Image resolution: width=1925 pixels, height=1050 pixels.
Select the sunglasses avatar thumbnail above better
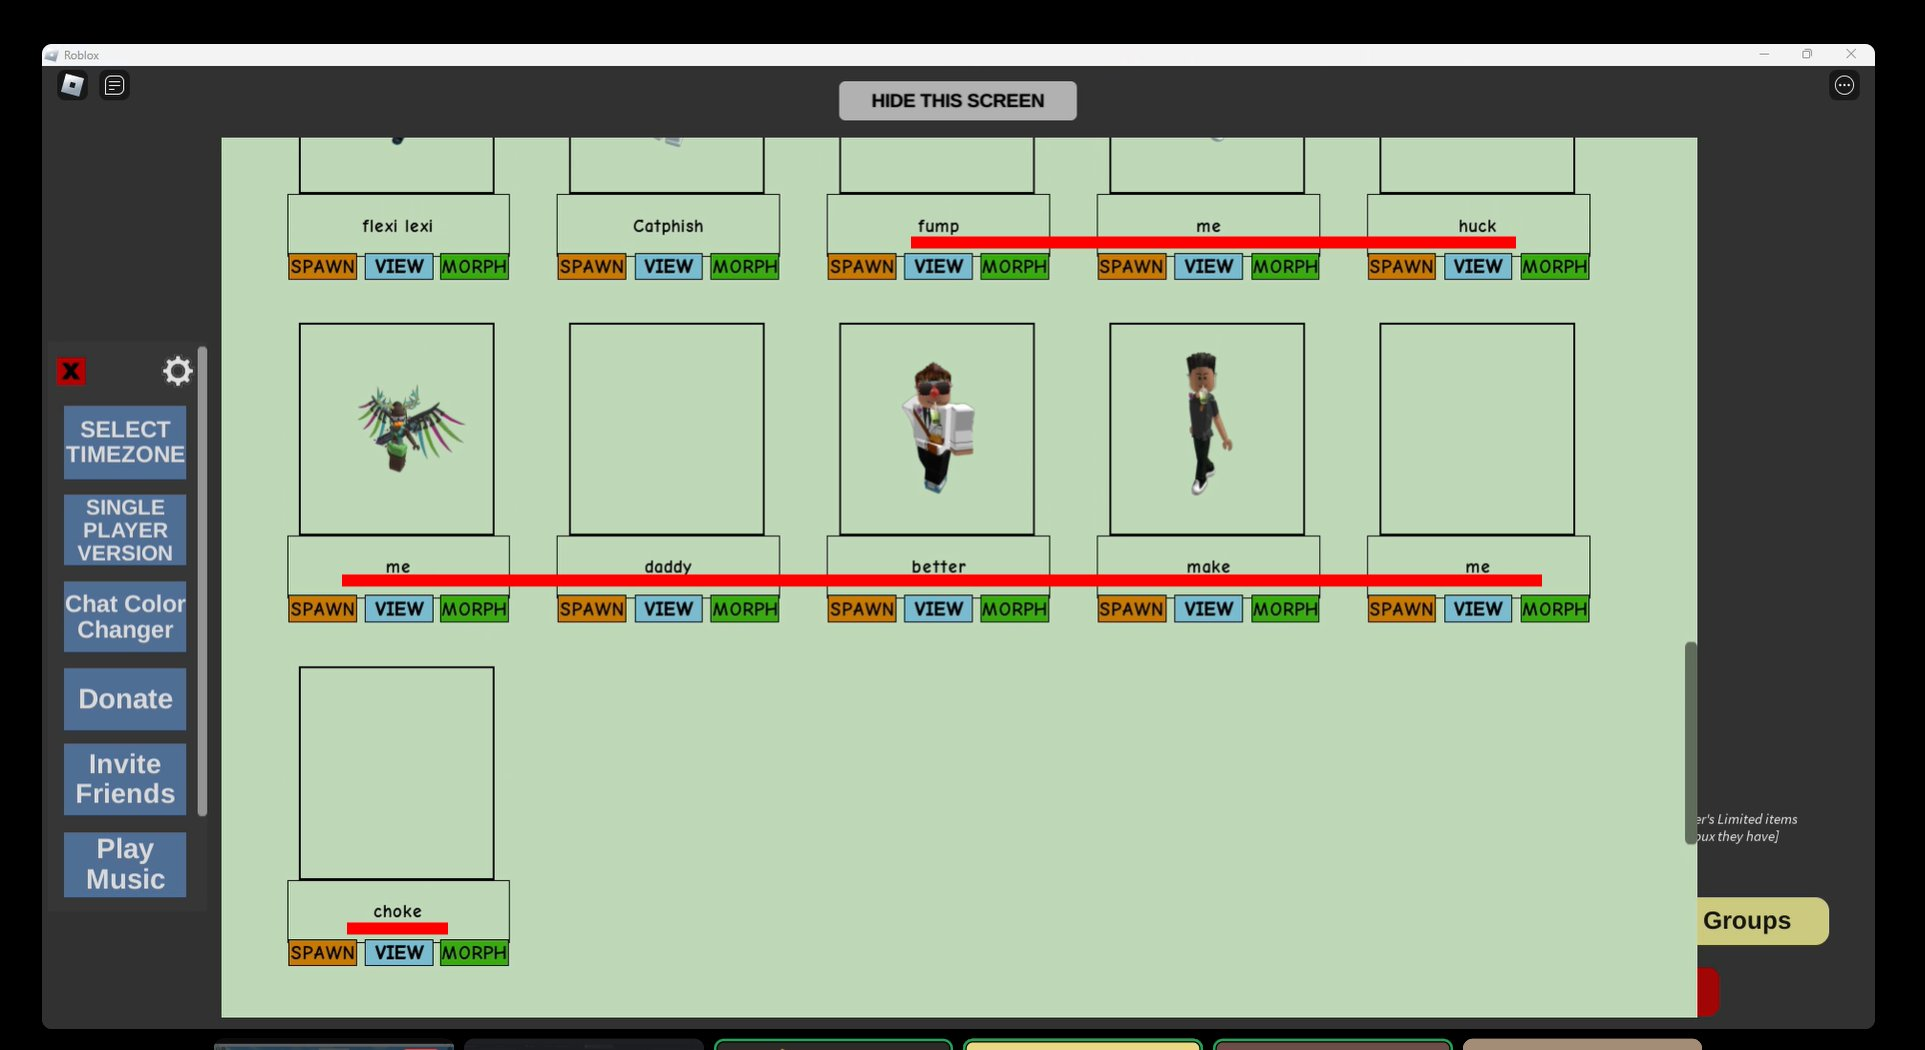937,429
